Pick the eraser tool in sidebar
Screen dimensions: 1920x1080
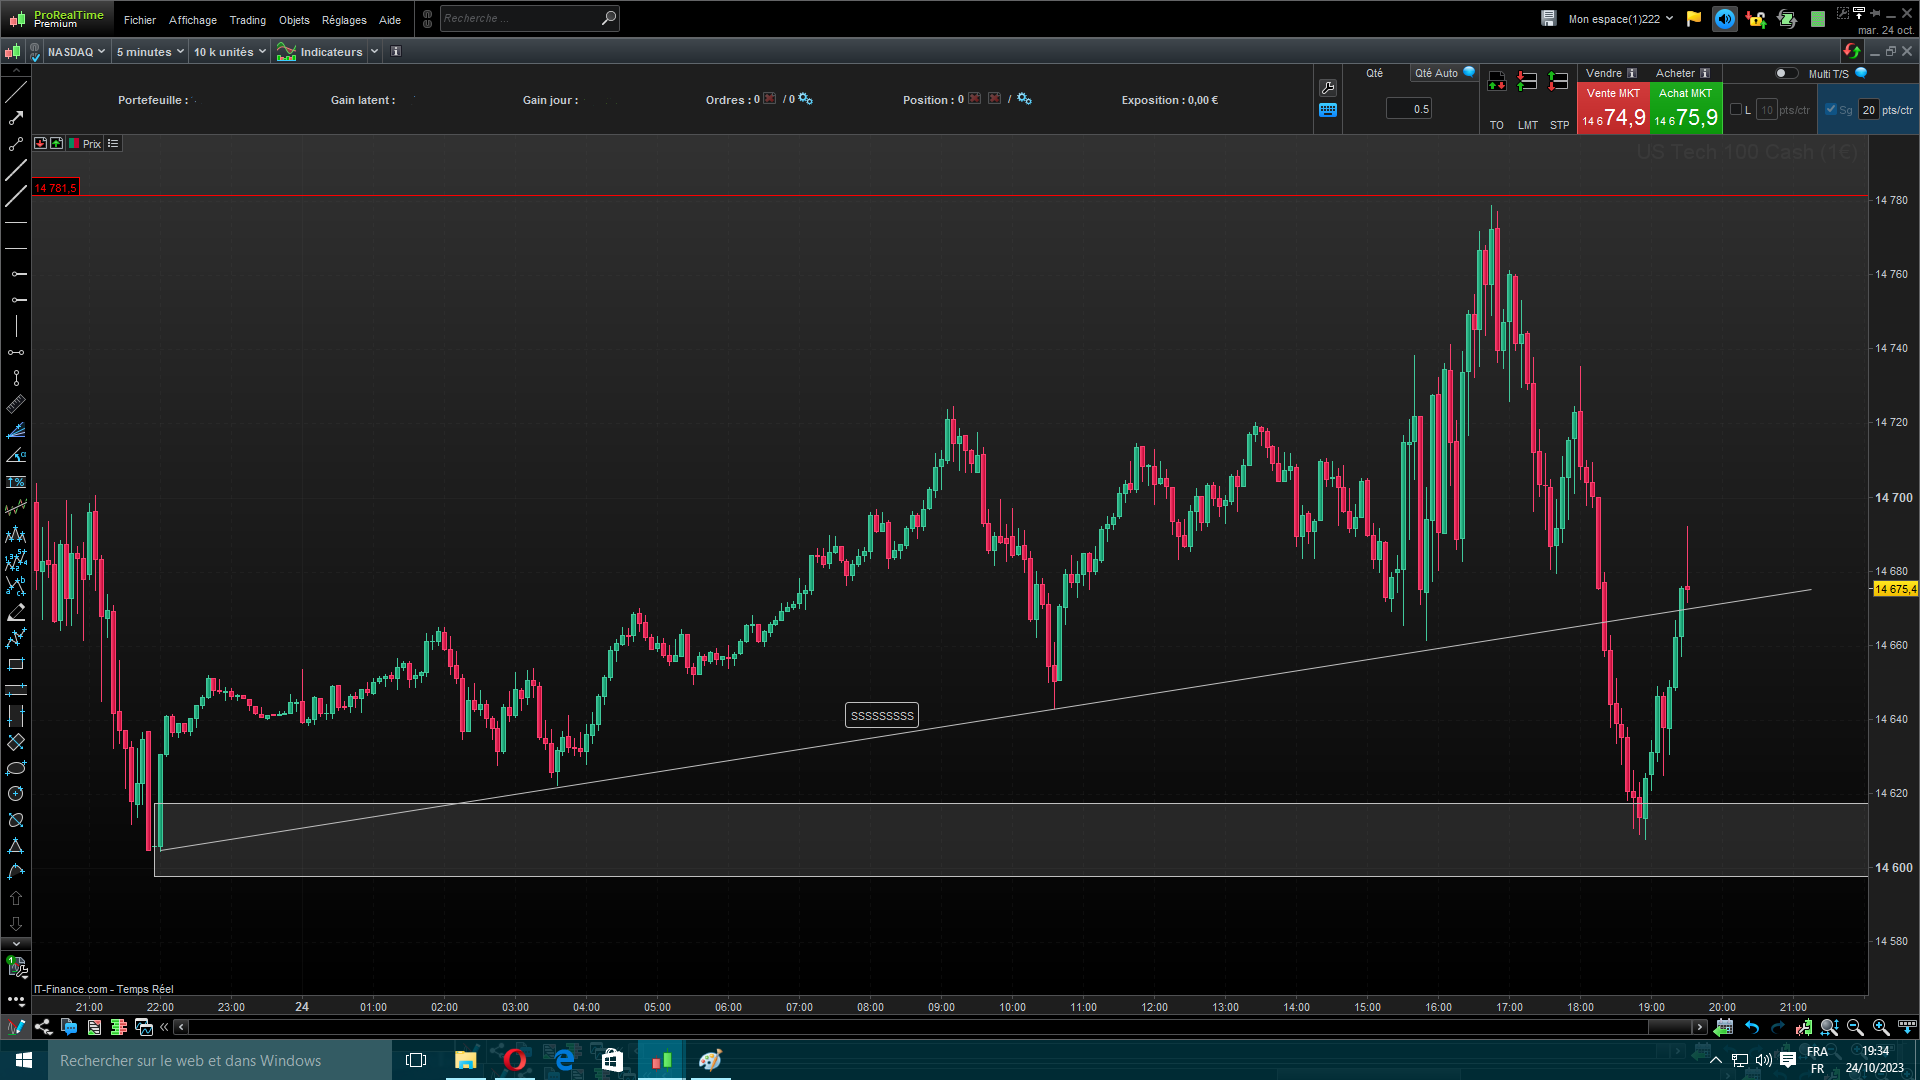pos(16,612)
